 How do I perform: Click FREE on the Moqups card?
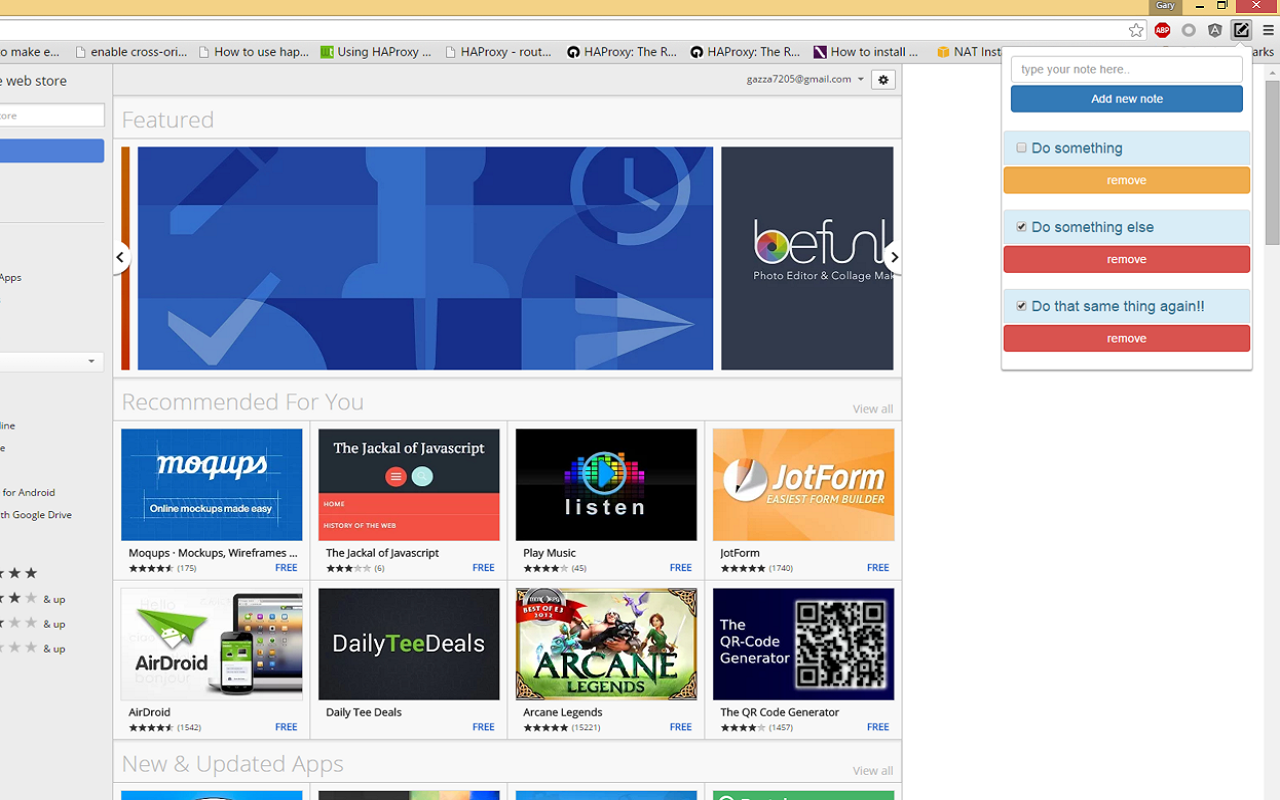(286, 568)
